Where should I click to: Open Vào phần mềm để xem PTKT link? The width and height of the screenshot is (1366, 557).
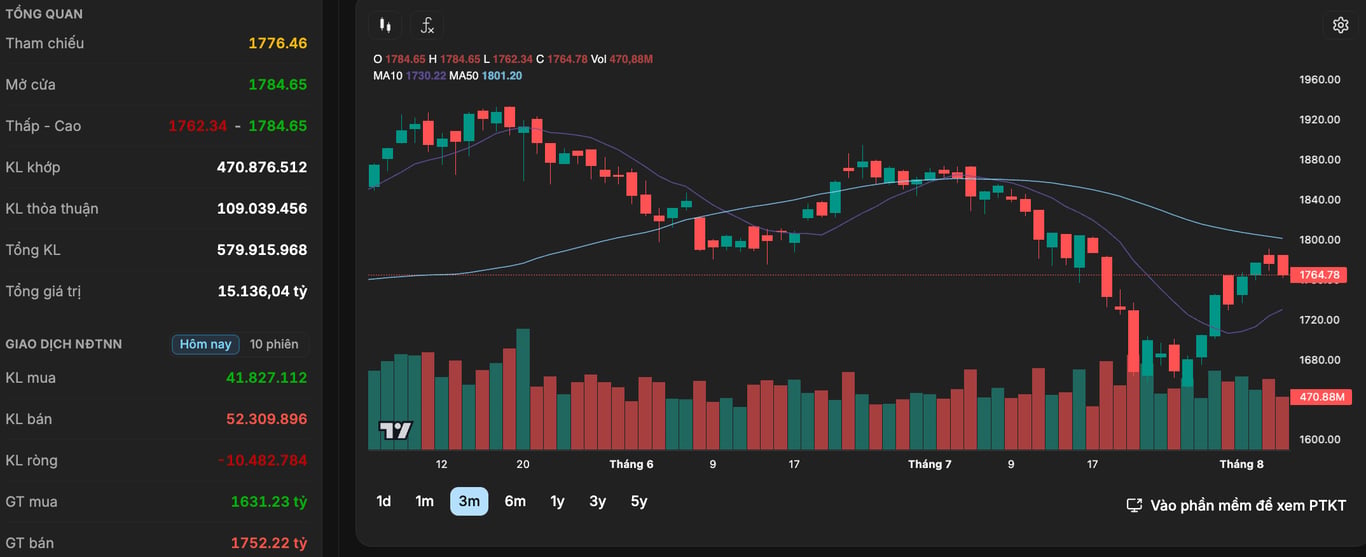(x=1248, y=505)
